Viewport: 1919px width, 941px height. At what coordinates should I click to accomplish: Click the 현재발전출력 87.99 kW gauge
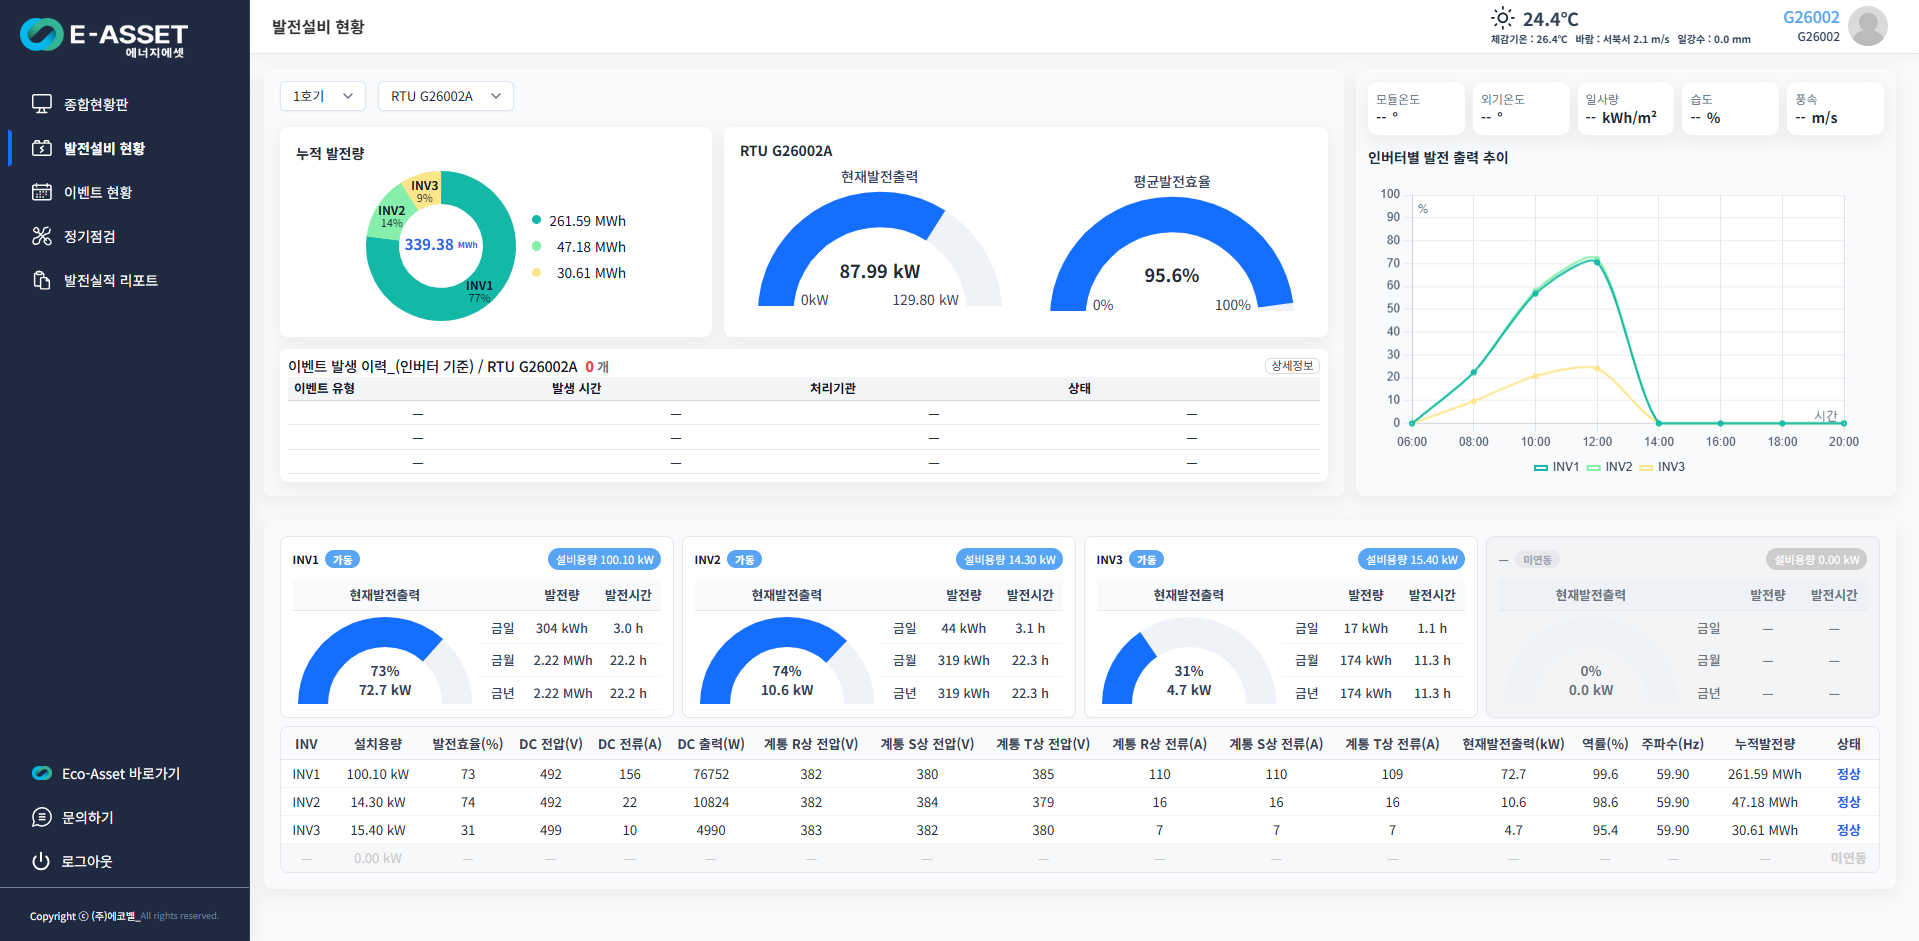(880, 249)
